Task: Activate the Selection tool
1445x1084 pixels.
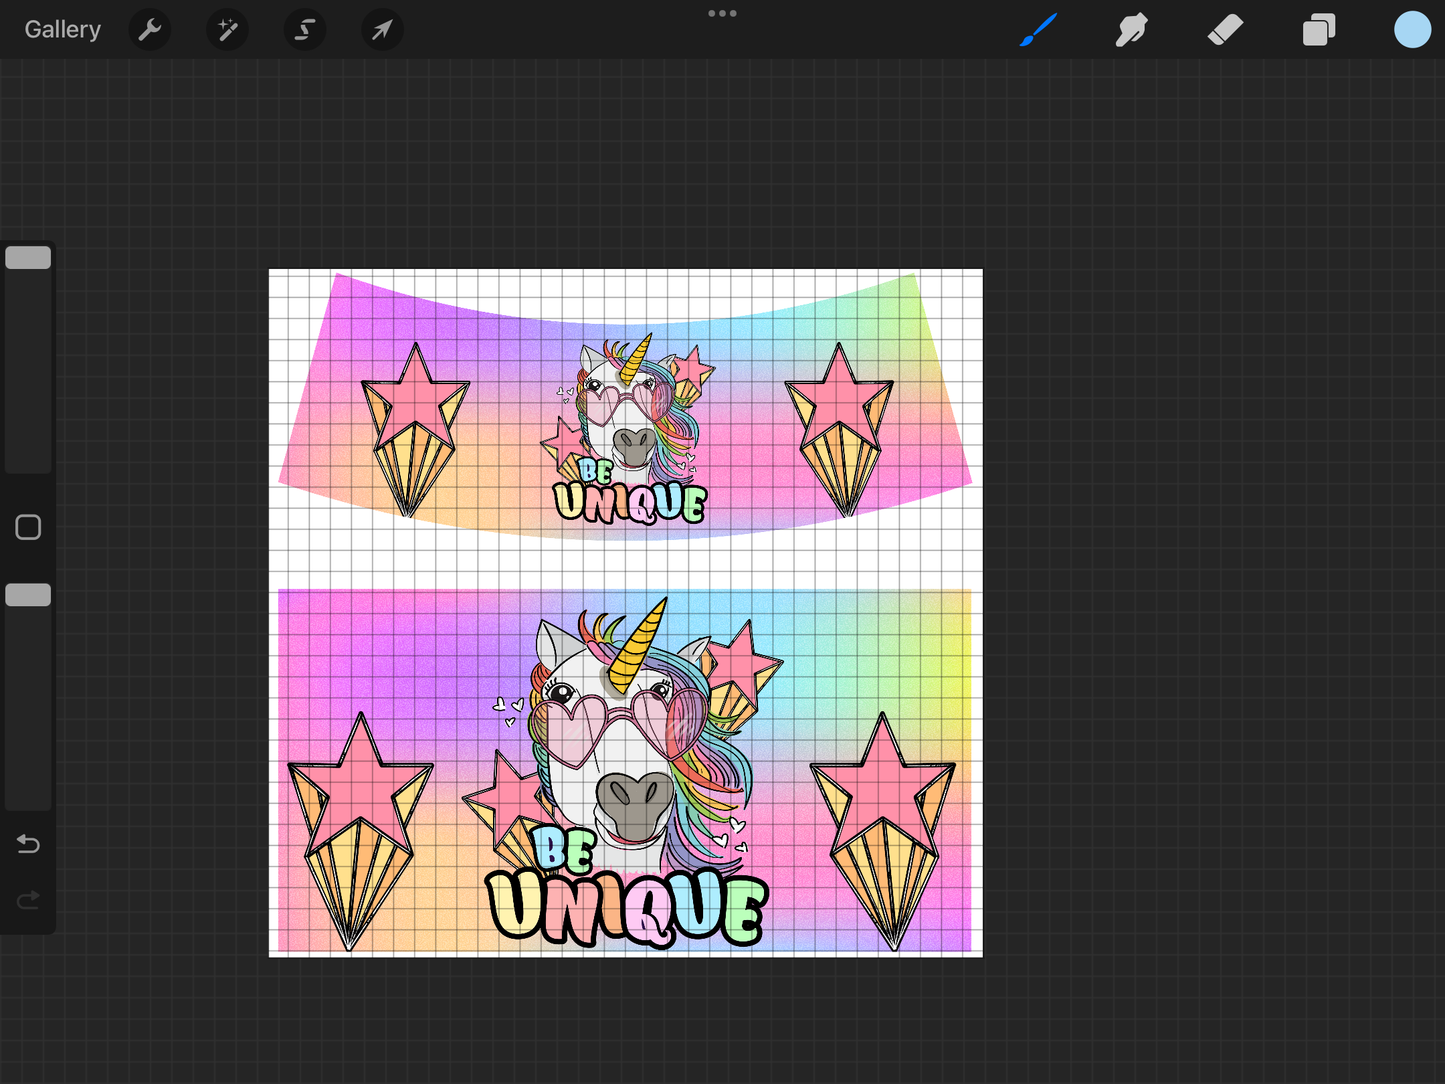Action: point(304,29)
